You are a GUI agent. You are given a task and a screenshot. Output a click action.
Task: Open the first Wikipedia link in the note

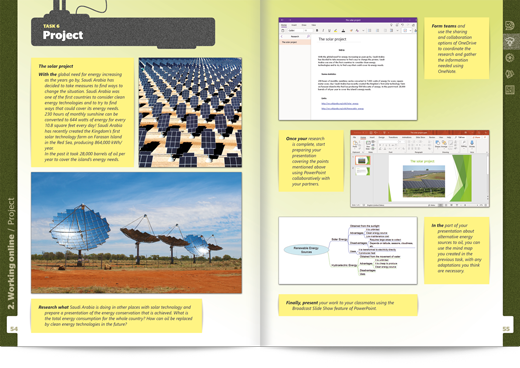pyautogui.click(x=340, y=104)
